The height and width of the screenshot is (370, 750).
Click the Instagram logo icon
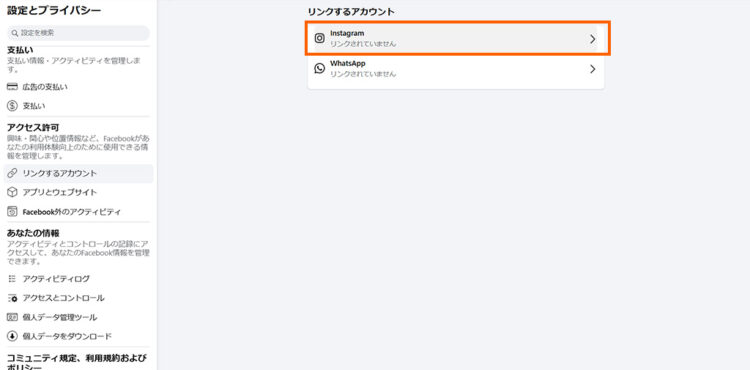point(320,39)
